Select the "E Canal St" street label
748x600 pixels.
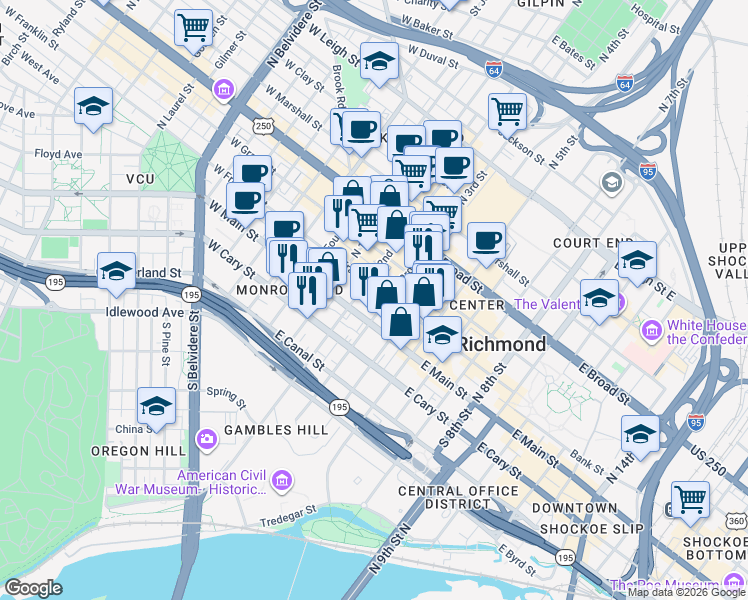tap(300, 351)
